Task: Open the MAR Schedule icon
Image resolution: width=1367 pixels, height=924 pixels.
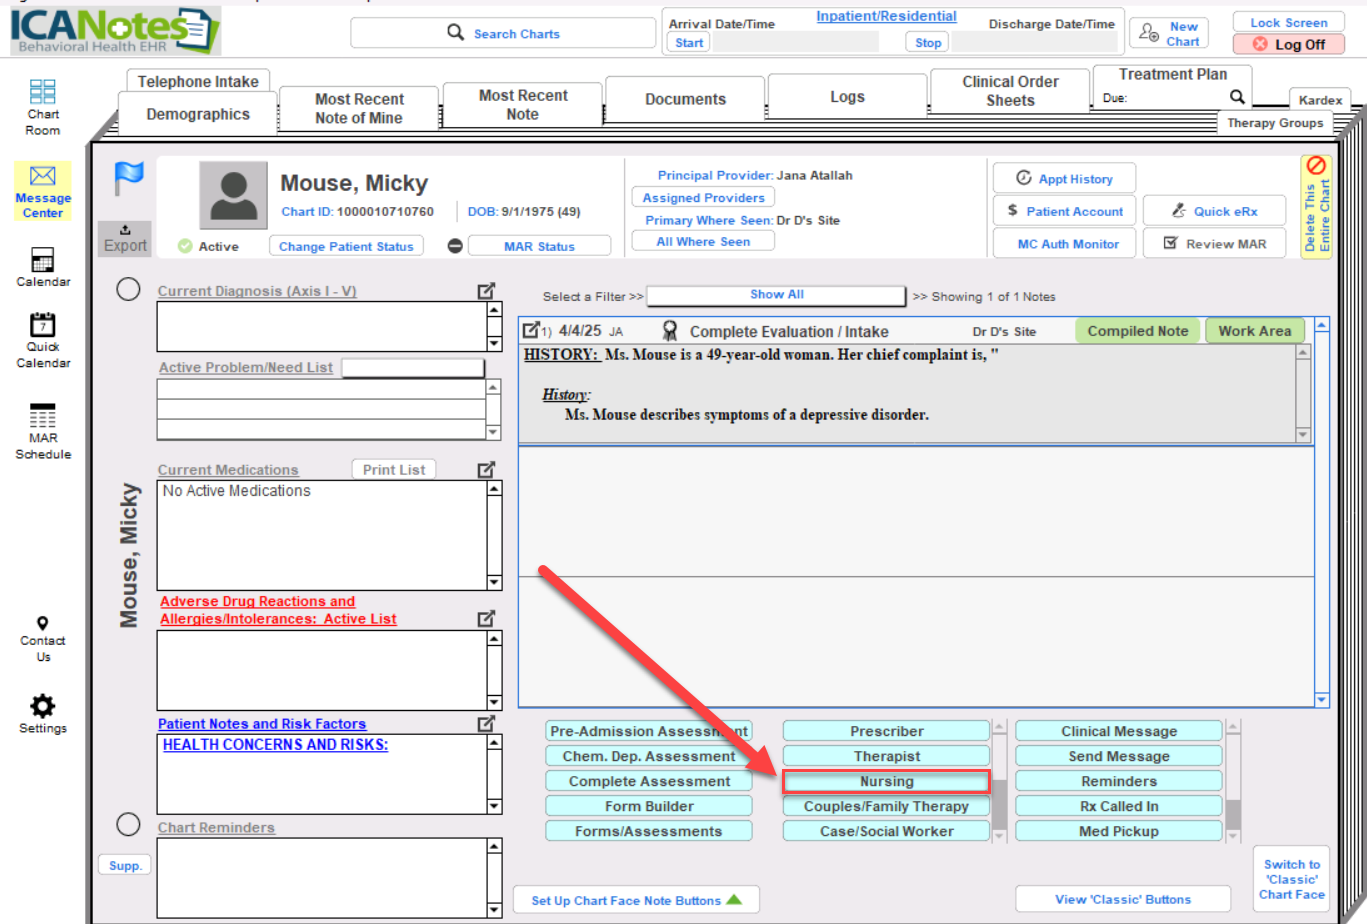Action: tap(43, 416)
